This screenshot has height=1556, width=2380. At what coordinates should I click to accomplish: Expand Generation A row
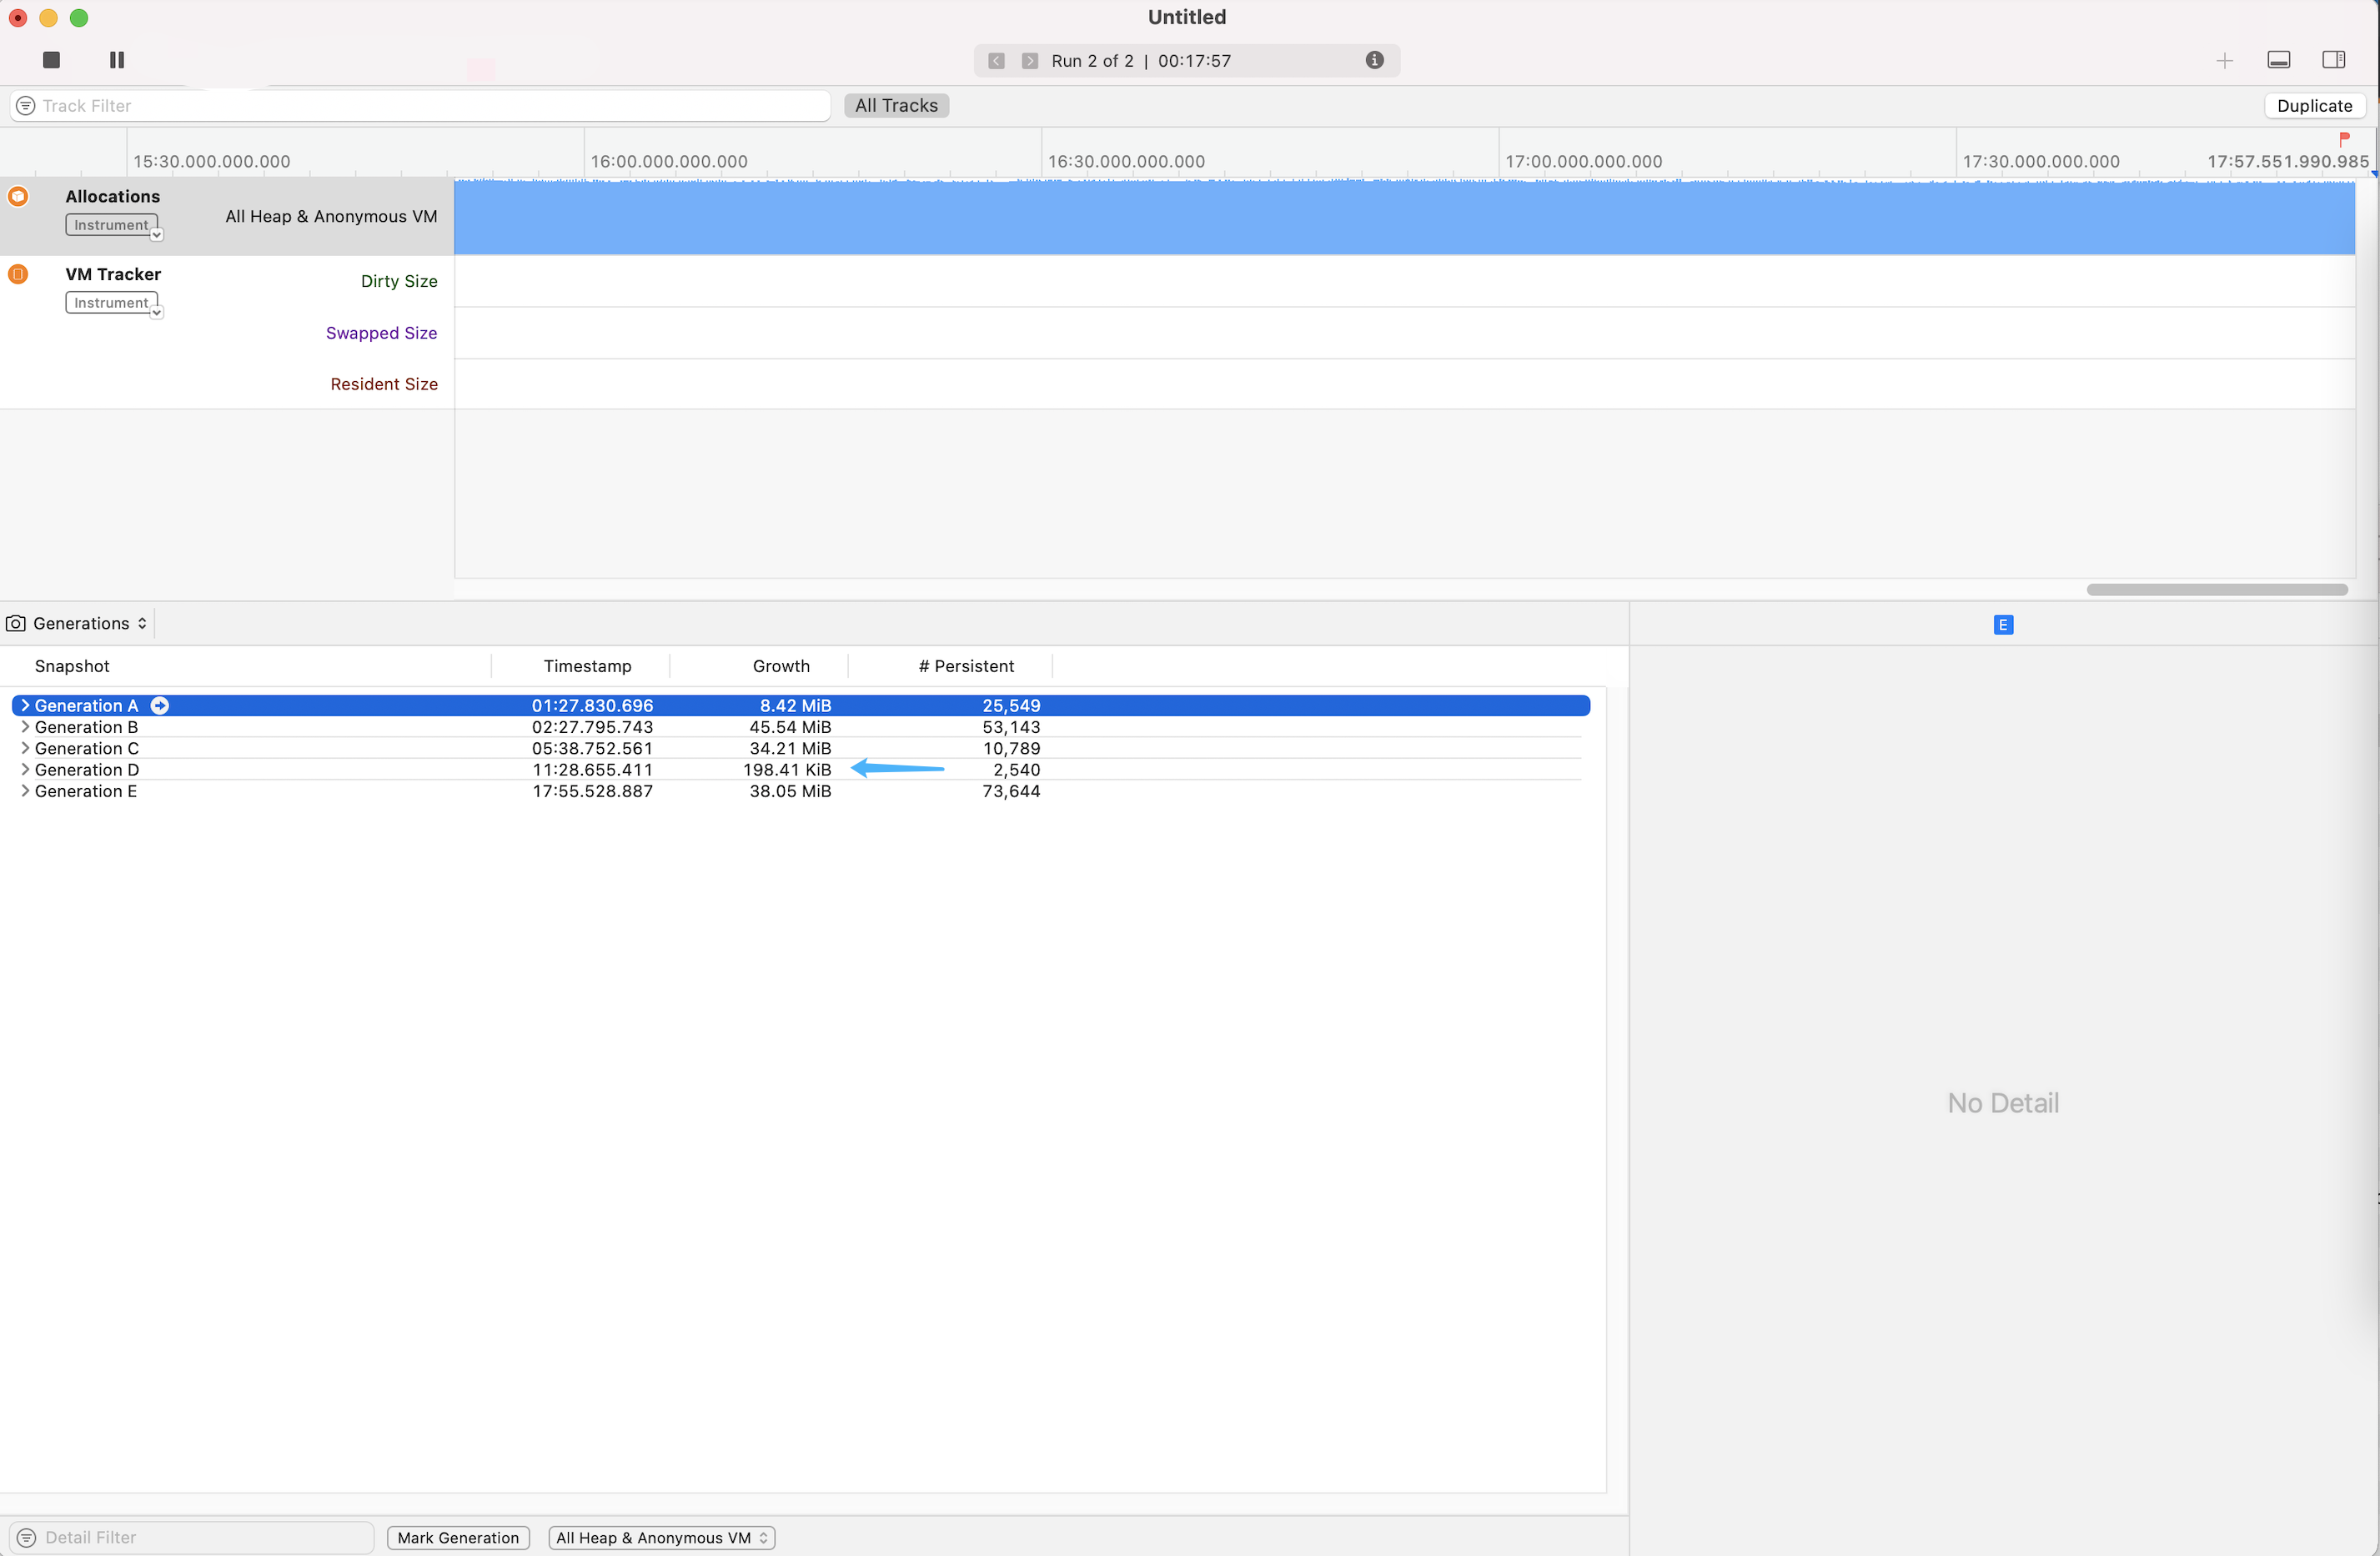[25, 706]
